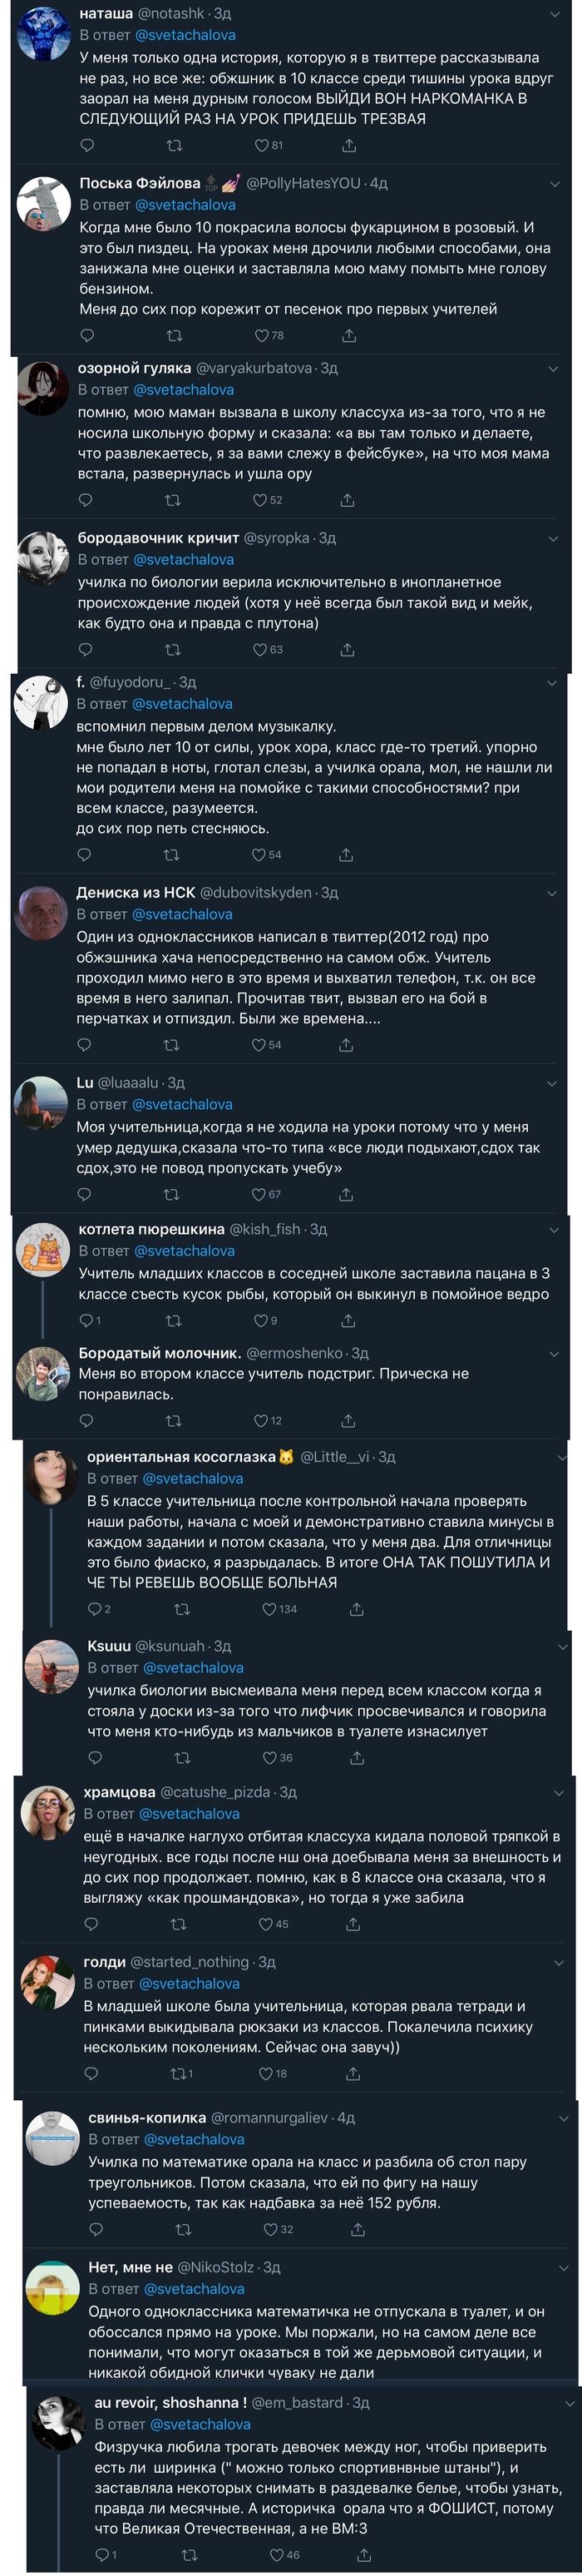Retweet голди's tweet

click(181, 2074)
